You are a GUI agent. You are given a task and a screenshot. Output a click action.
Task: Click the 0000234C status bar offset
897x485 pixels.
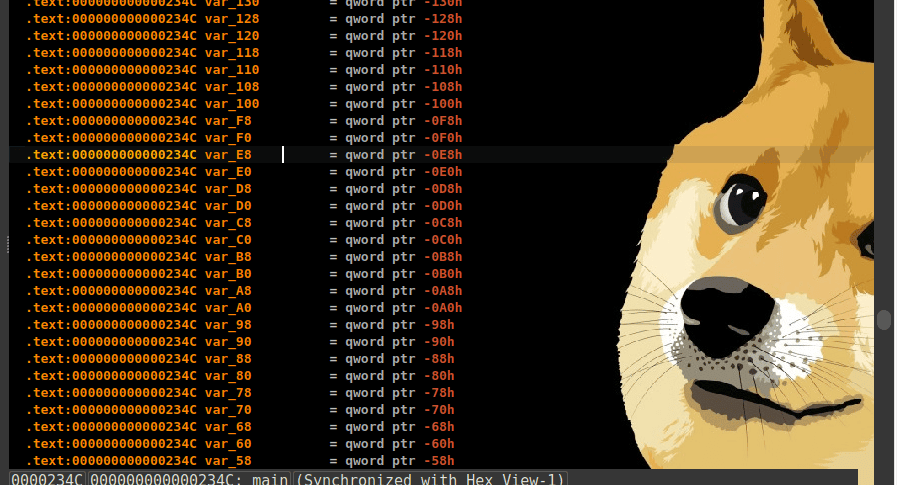coord(47,479)
